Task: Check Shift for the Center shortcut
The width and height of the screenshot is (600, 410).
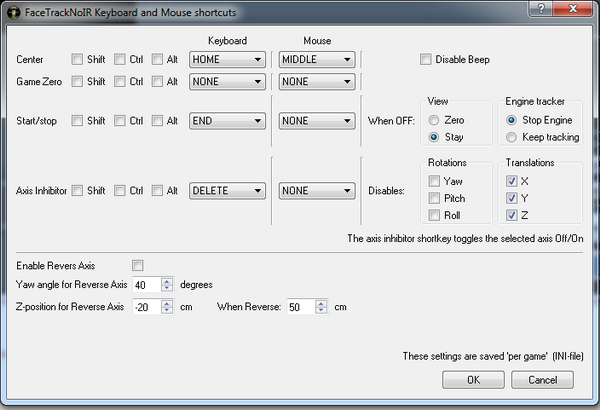Action: click(x=78, y=59)
